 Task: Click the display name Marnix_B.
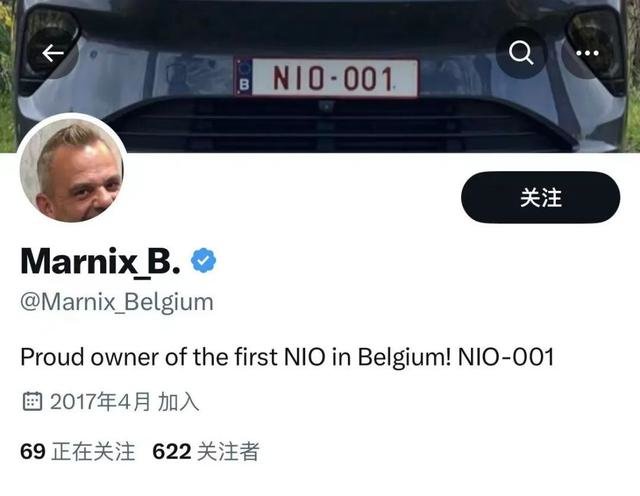click(x=100, y=261)
